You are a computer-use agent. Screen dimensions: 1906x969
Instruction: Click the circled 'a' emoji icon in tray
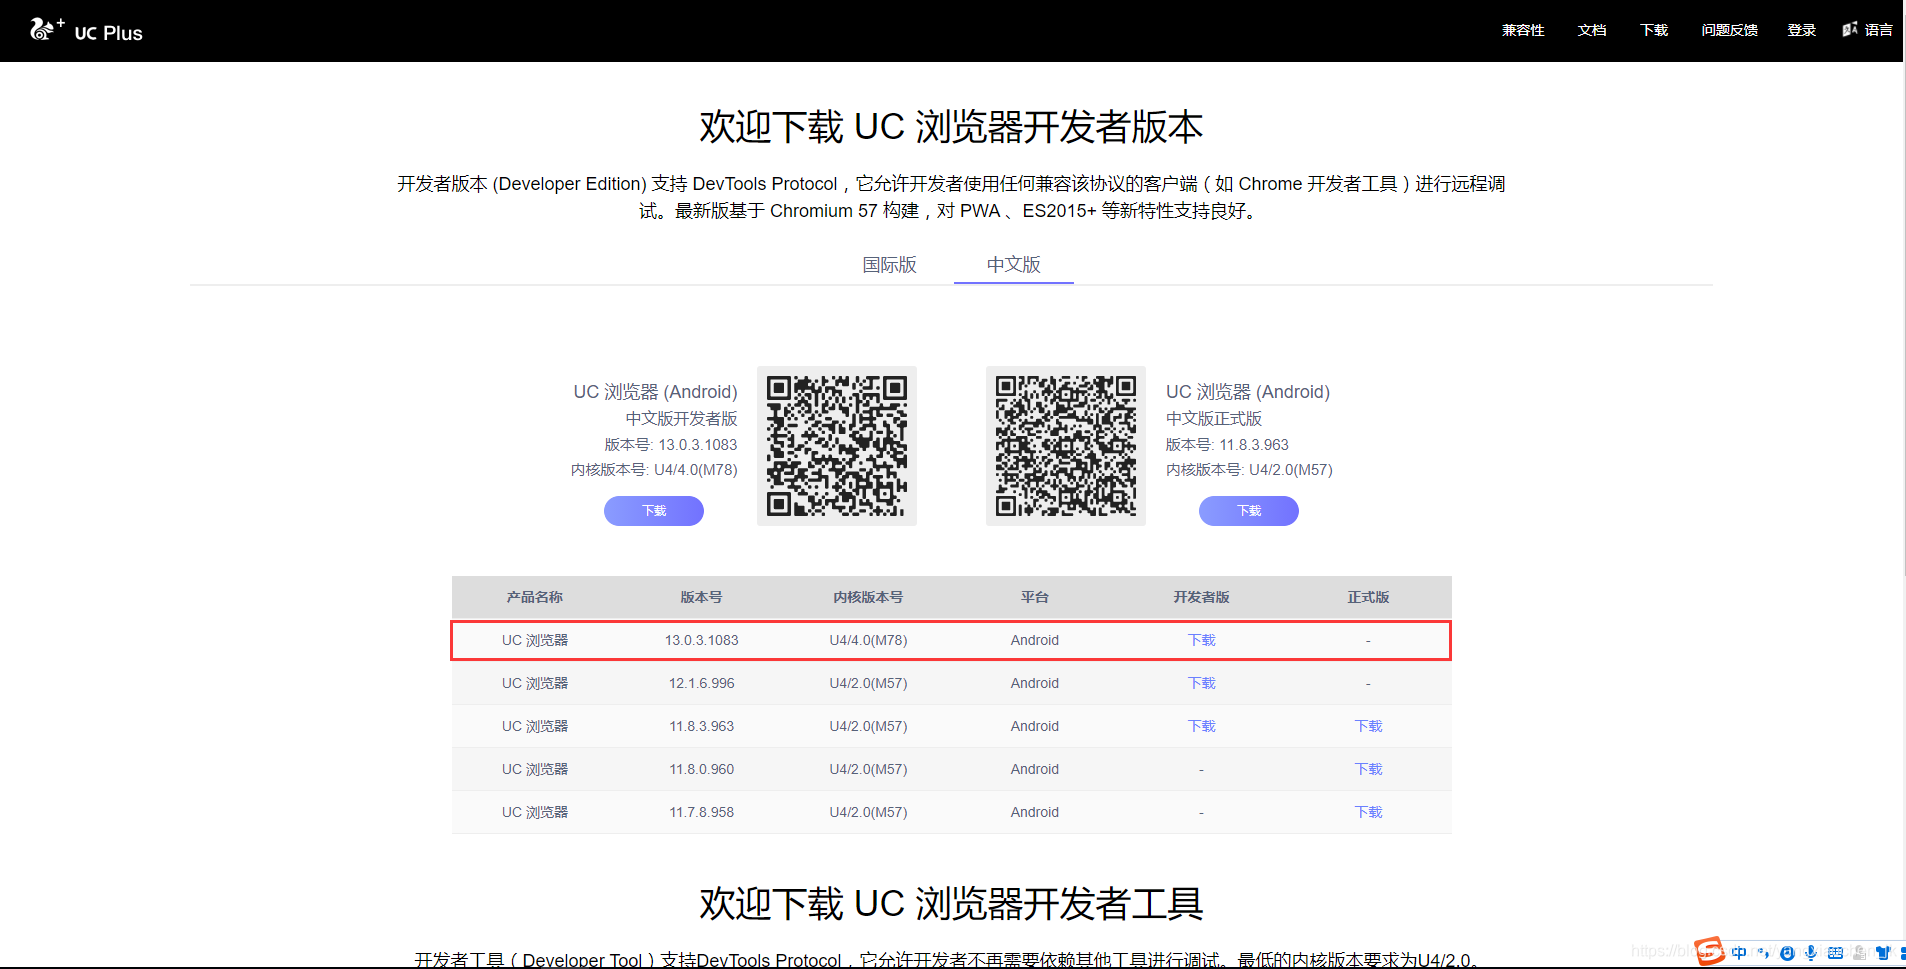point(1787,952)
